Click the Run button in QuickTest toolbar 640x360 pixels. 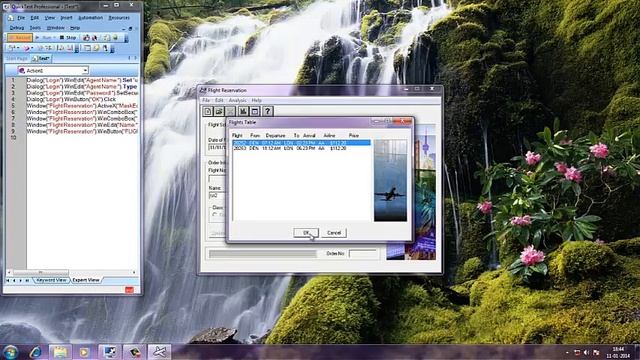(45, 38)
